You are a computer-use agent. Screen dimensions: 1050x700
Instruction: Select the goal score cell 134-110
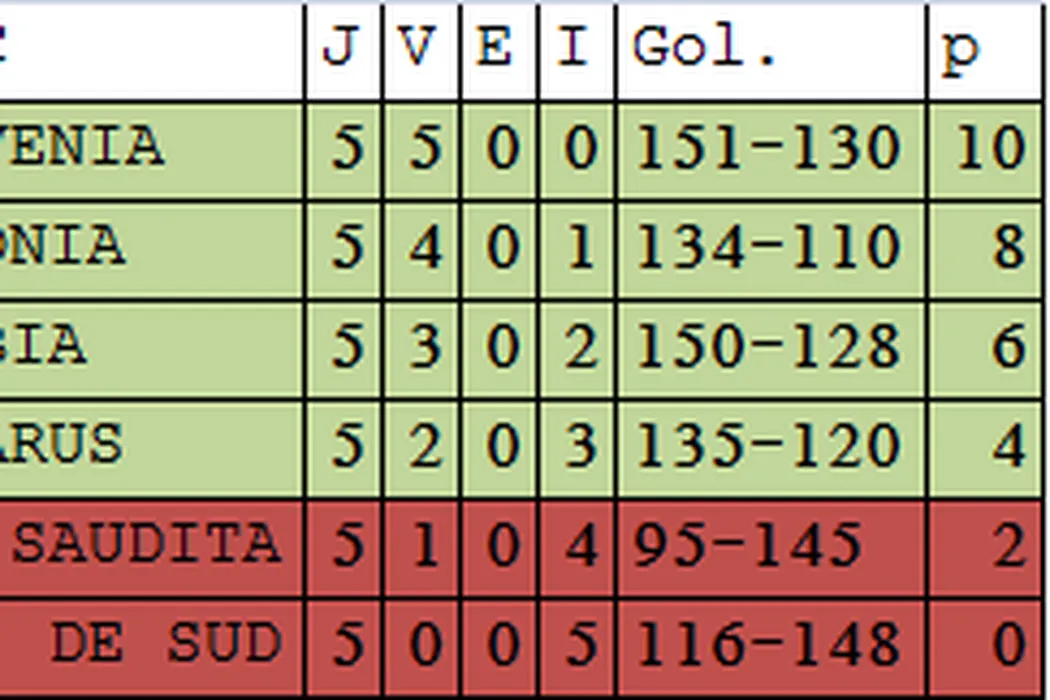pyautogui.click(x=770, y=248)
